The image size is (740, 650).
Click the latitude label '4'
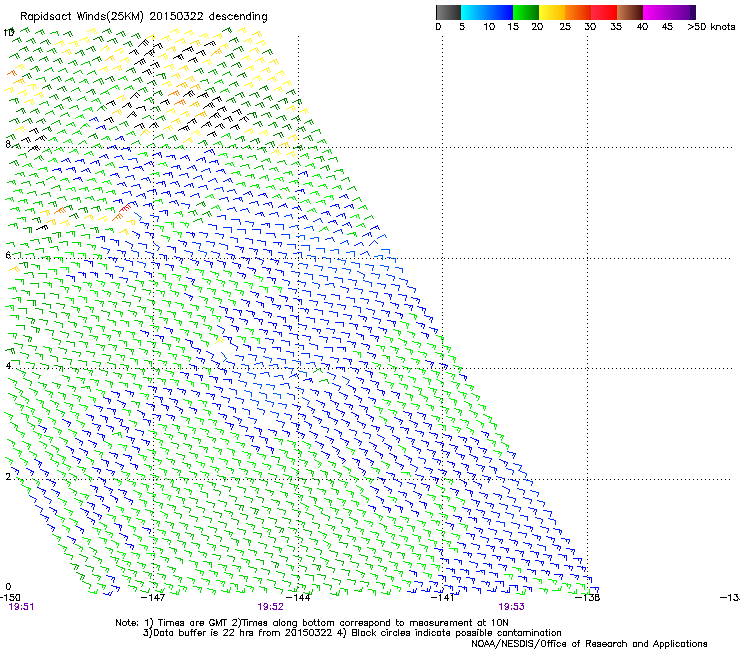[8, 365]
